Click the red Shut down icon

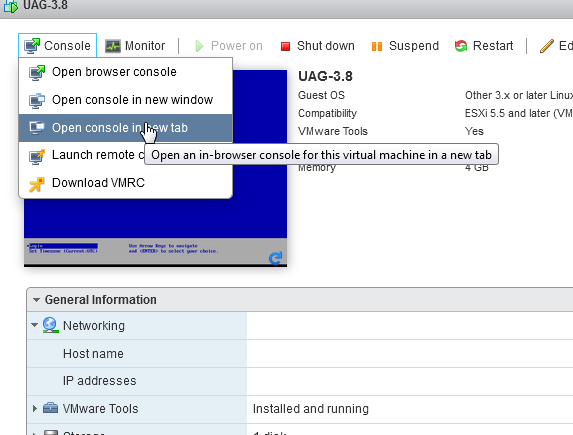tap(285, 46)
